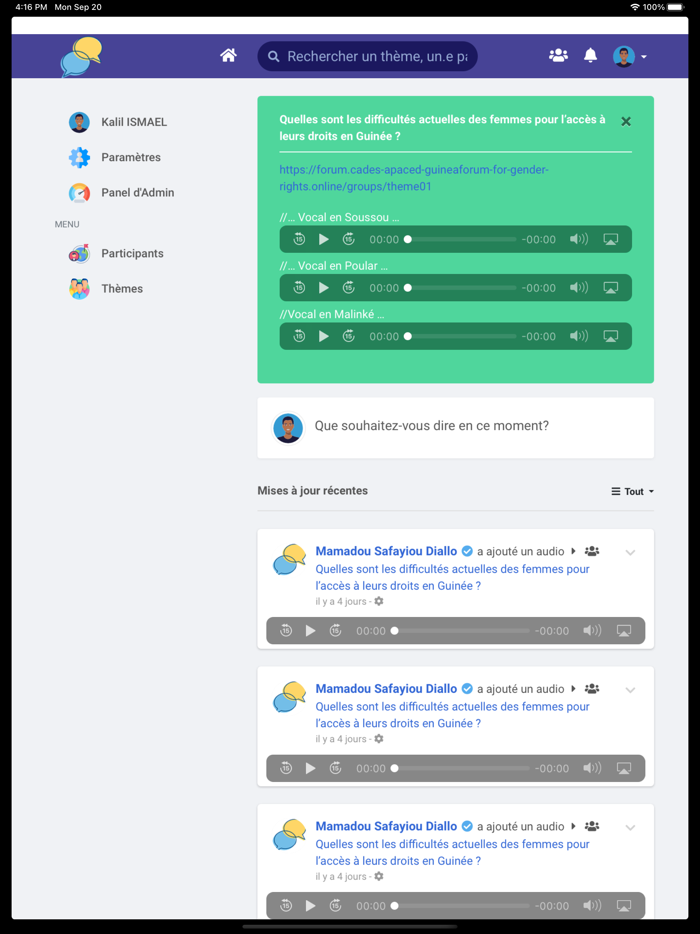Click the Panel d'Admin compass icon
This screenshot has height=934, width=700.
[x=79, y=192]
